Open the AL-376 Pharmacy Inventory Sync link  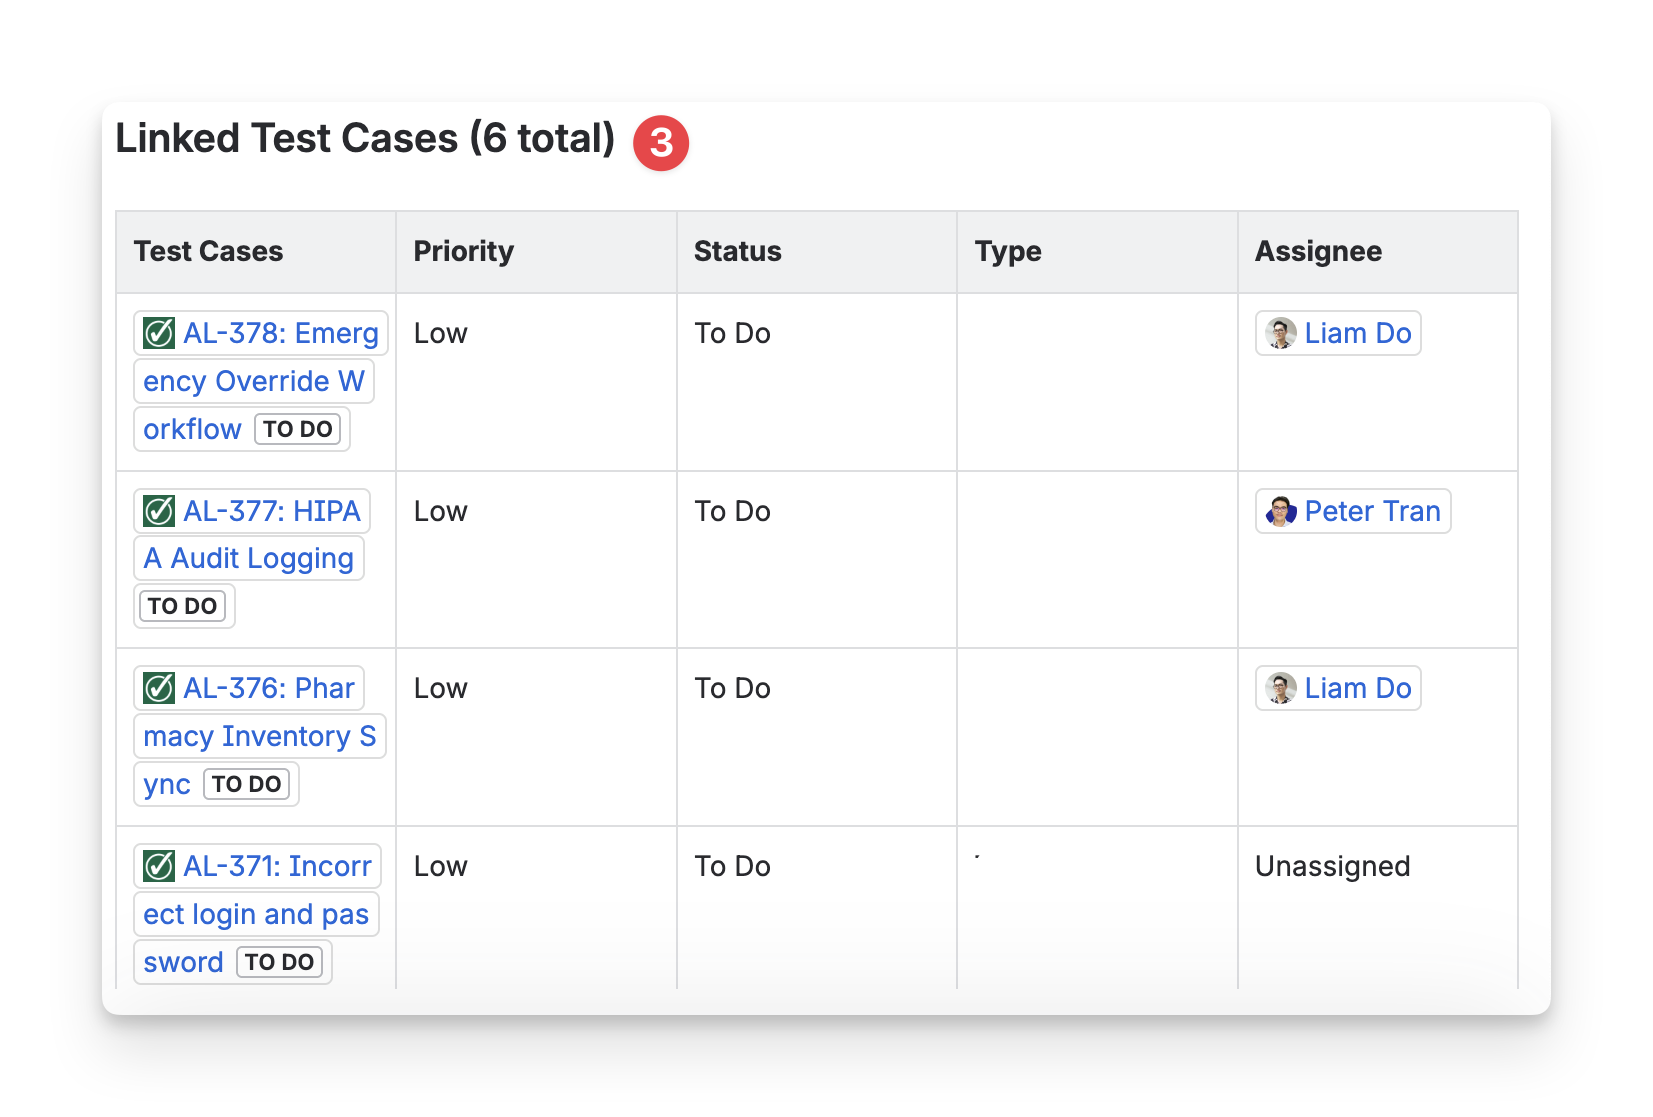coord(268,688)
